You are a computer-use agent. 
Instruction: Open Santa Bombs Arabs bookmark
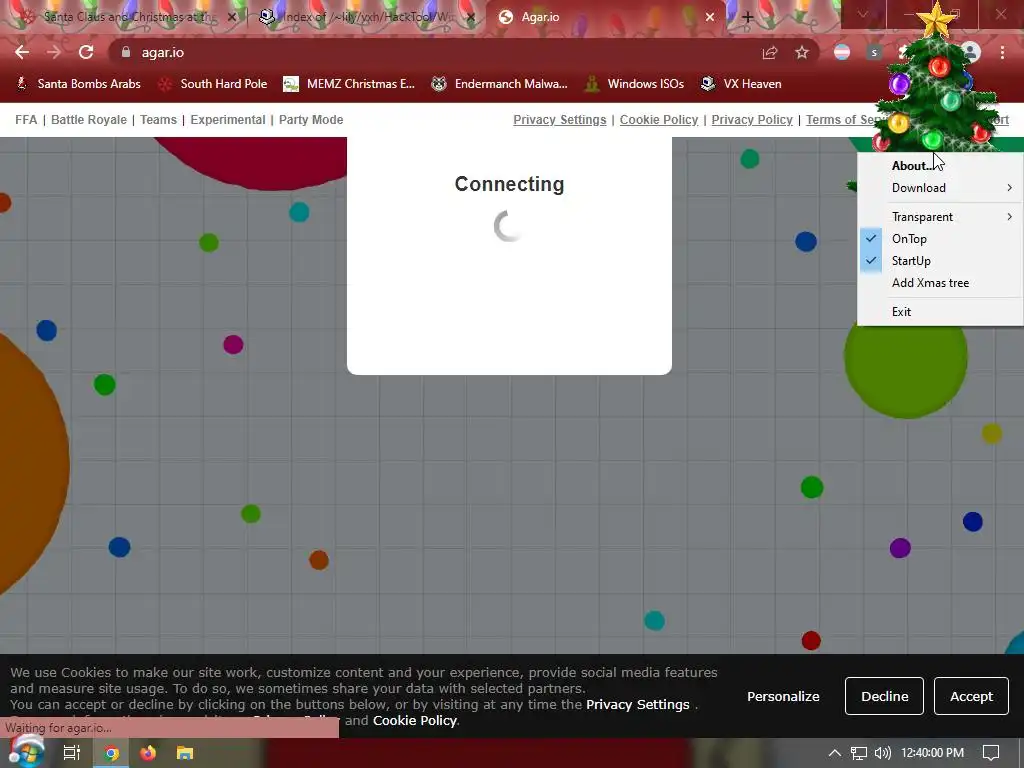78,84
